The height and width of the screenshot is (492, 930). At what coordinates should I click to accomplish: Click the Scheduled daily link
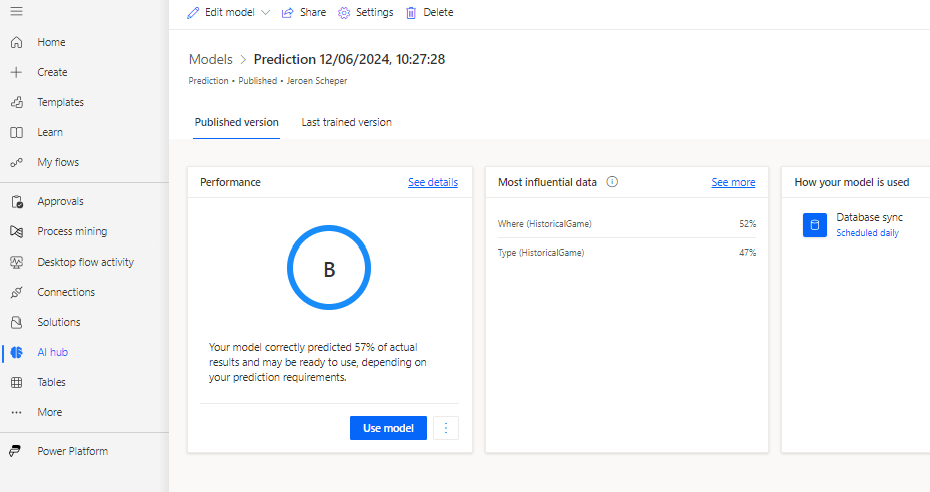click(x=867, y=233)
